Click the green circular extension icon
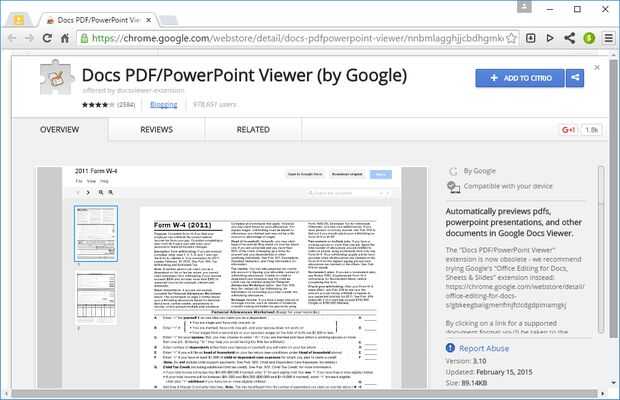The width and height of the screenshot is (620, 400). (x=589, y=38)
